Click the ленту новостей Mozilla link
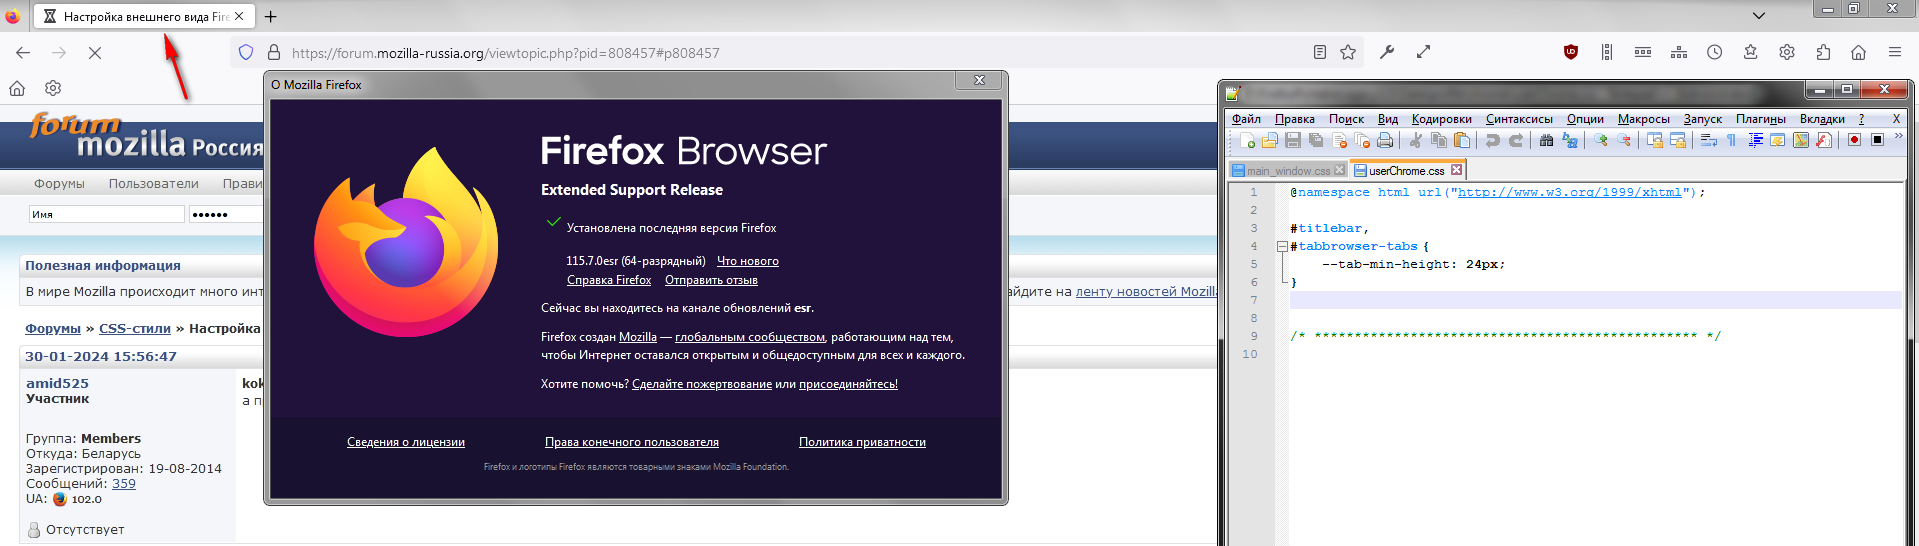Viewport: 1919px width, 546px height. (1146, 291)
